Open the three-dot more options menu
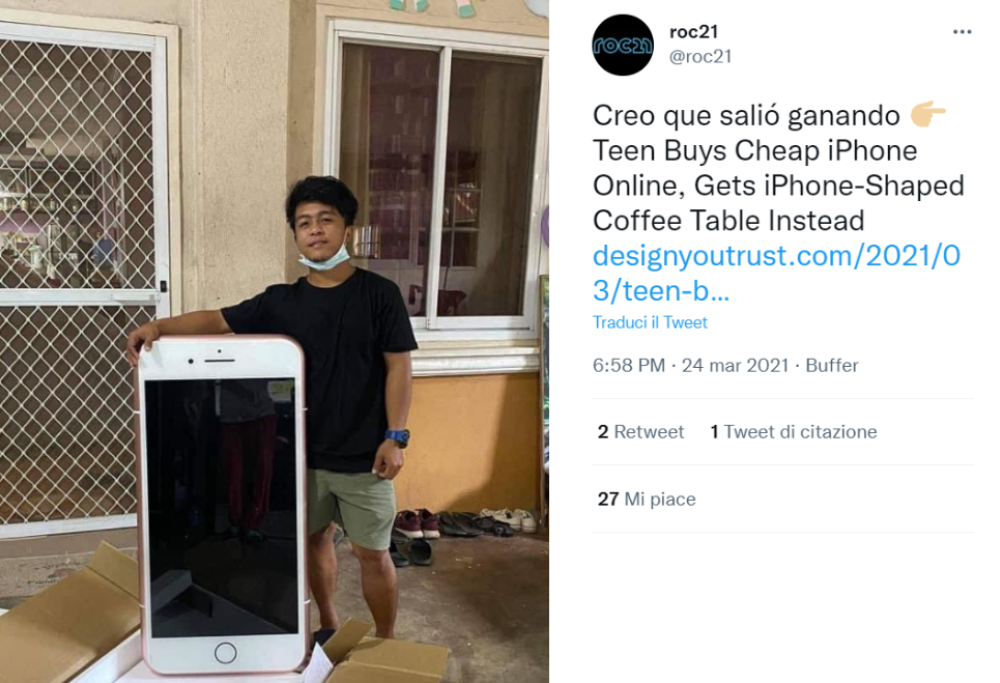The width and height of the screenshot is (1000, 683). point(962,32)
